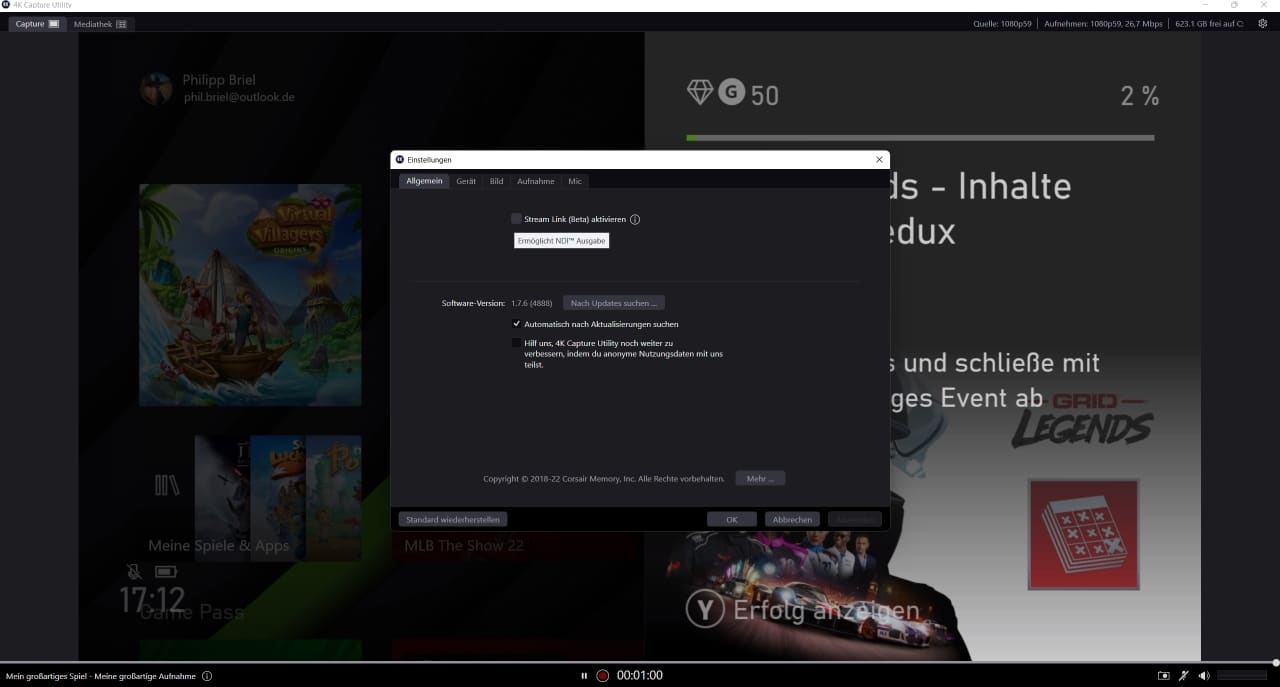Tick the anonymous usage data checkbox

pos(516,343)
